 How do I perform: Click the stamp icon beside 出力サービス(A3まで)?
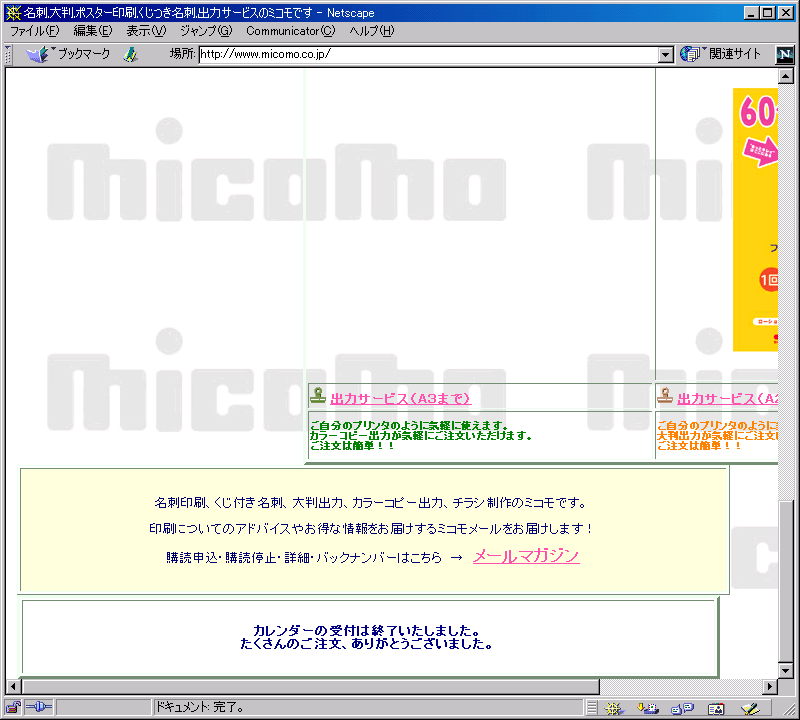tap(318, 395)
